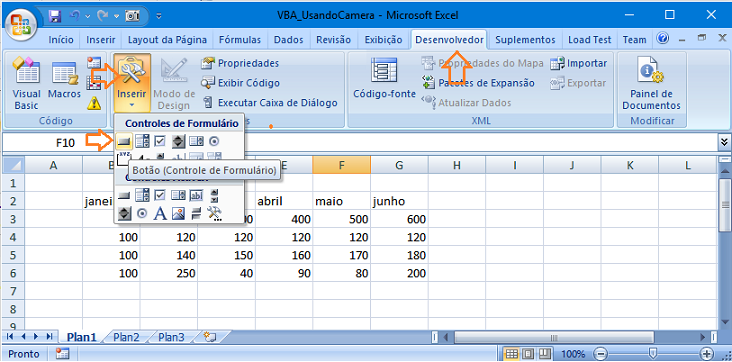The height and width of the screenshot is (362, 732).
Task: Insert ActiveX command button
Action: (124, 195)
